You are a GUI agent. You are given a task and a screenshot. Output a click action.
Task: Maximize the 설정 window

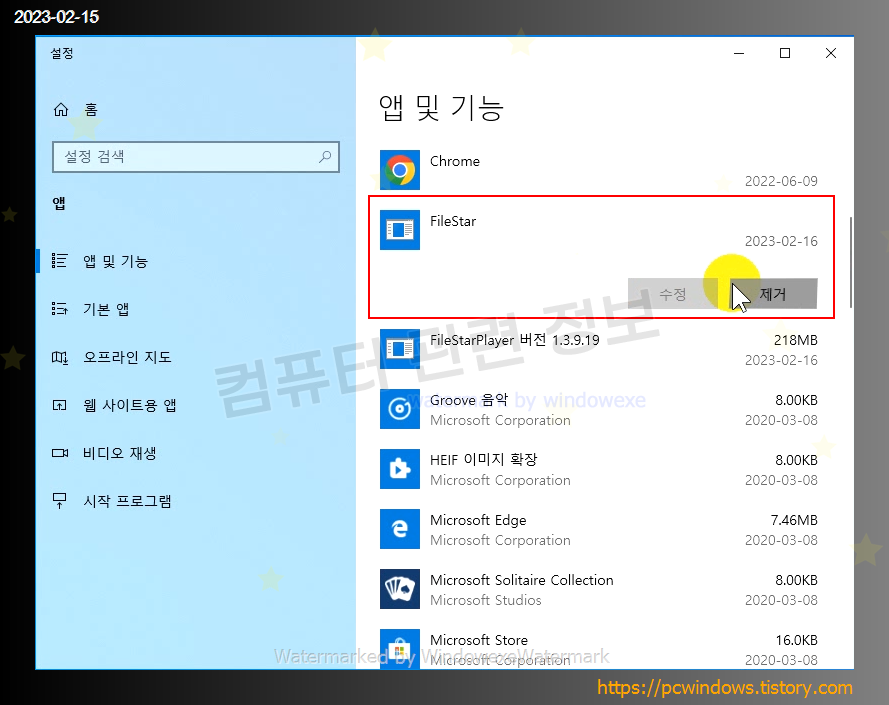[785, 53]
